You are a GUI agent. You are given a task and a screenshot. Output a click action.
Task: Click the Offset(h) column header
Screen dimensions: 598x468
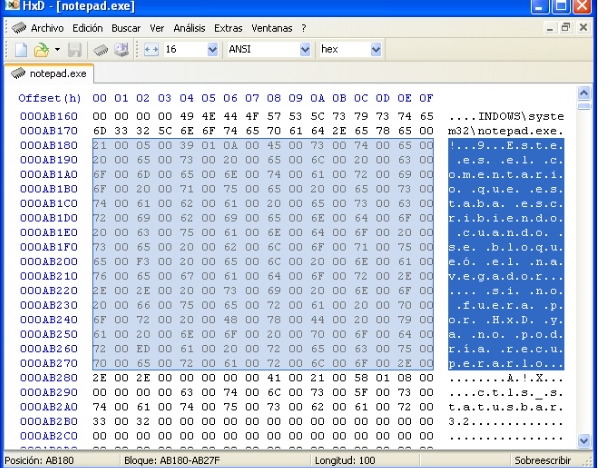(50, 98)
